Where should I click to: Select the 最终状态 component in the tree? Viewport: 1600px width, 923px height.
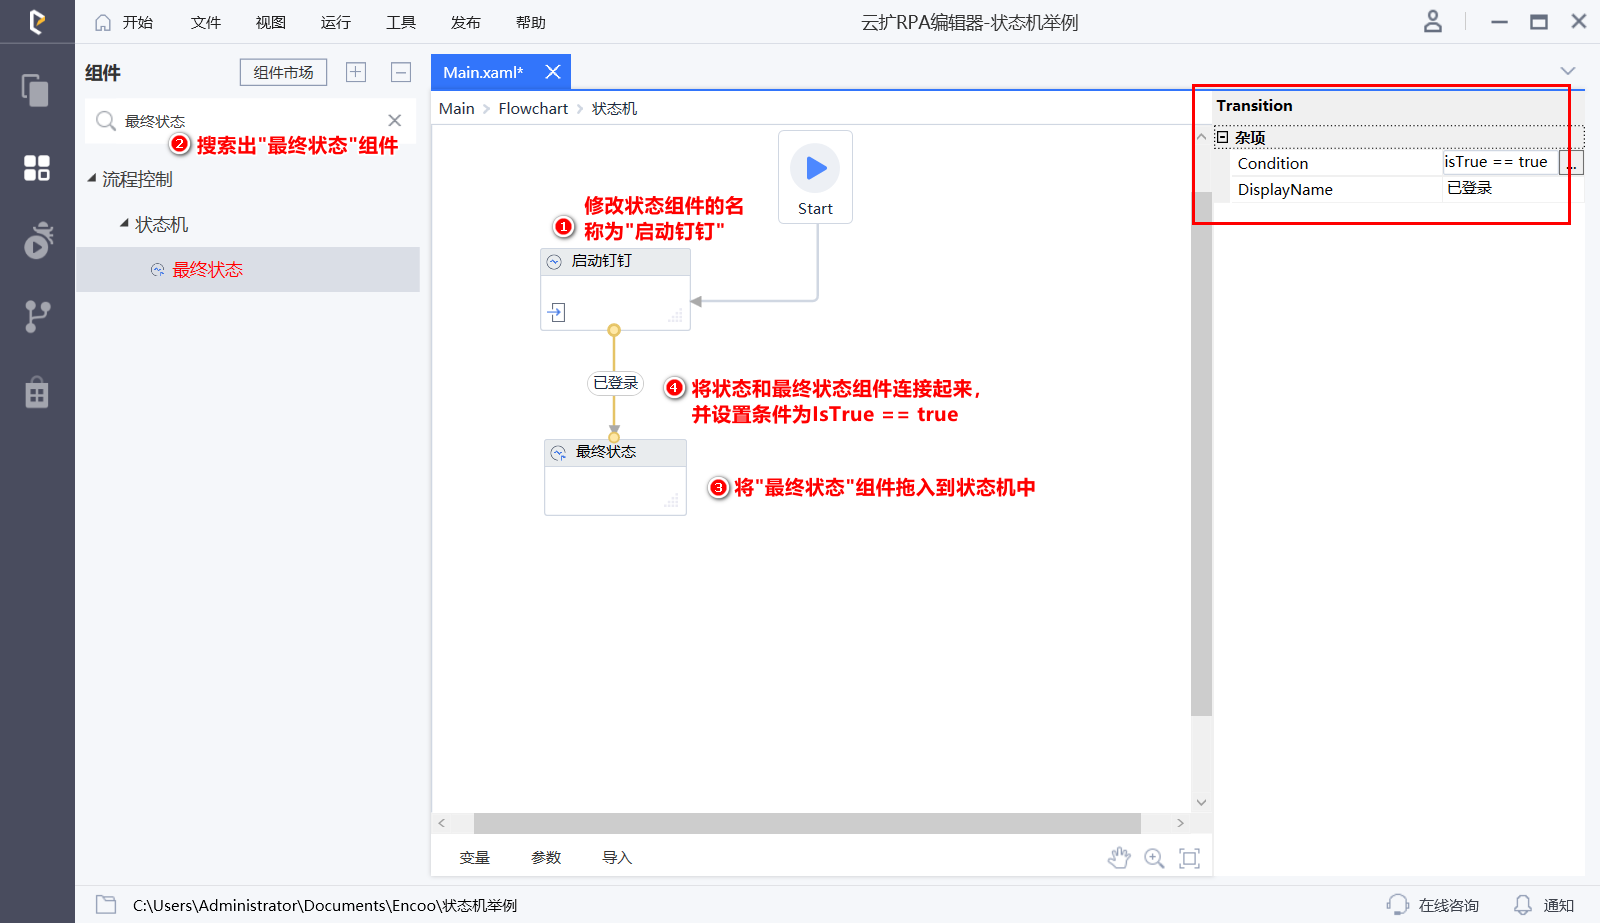[207, 270]
